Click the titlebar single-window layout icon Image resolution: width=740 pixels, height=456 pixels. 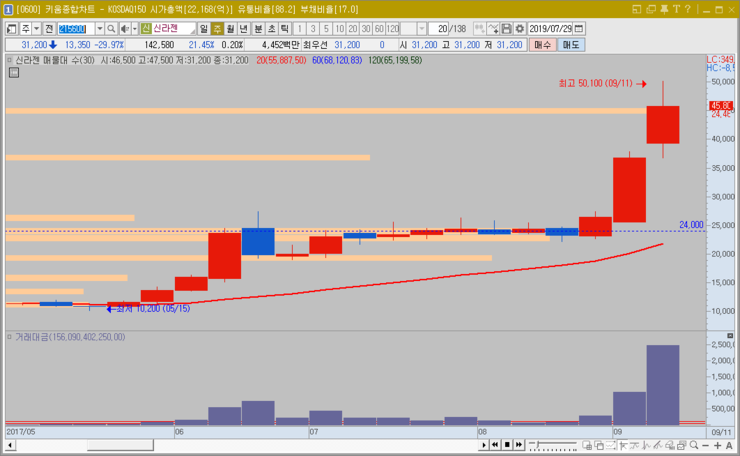coord(637,9)
